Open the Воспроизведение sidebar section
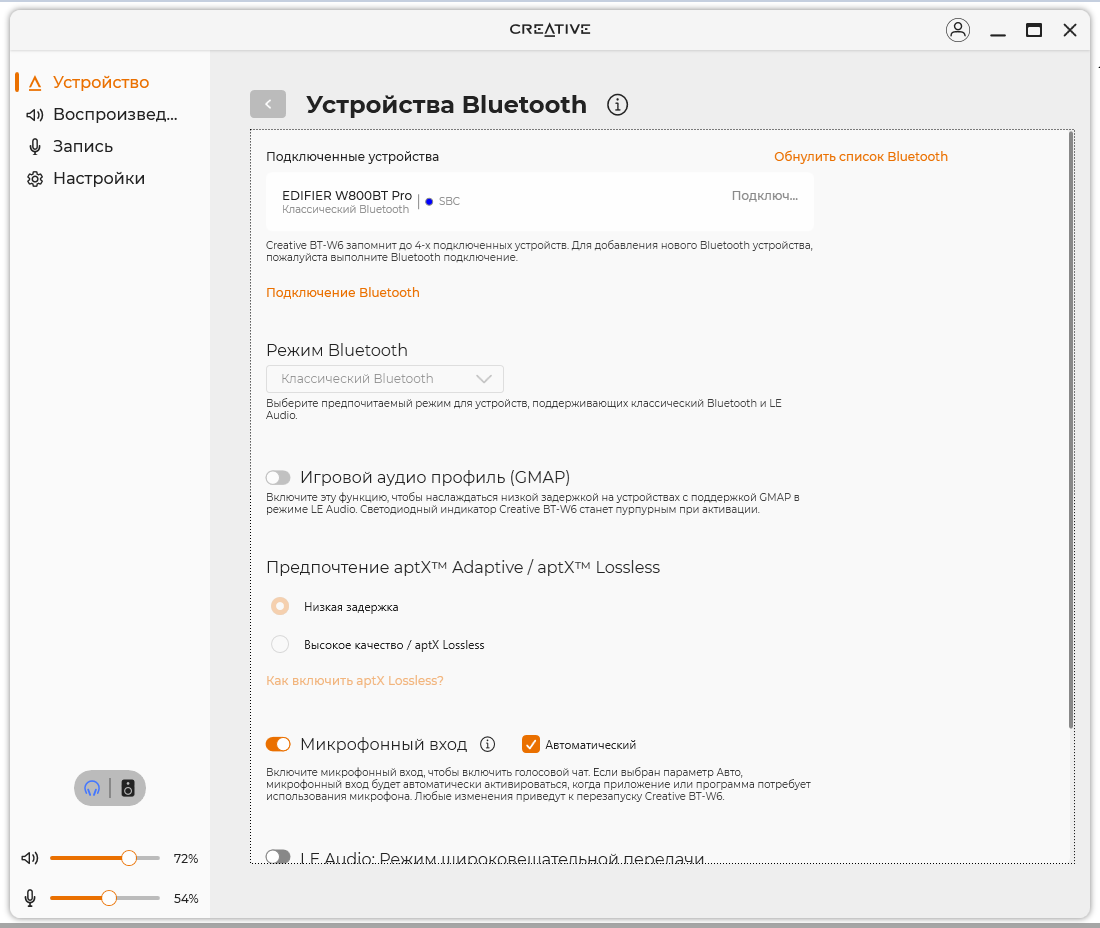1100x928 pixels. [x=102, y=114]
